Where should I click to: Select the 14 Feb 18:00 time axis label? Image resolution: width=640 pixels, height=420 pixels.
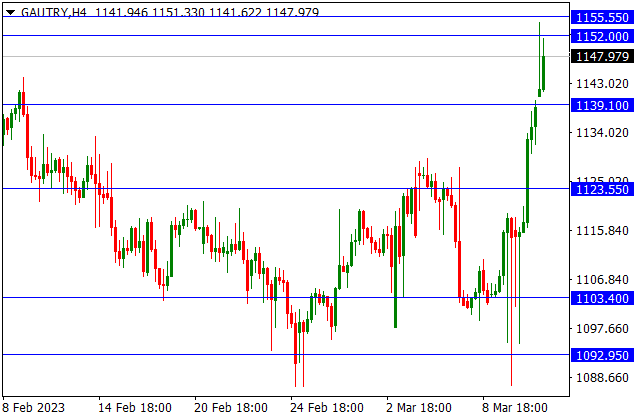pos(135,407)
